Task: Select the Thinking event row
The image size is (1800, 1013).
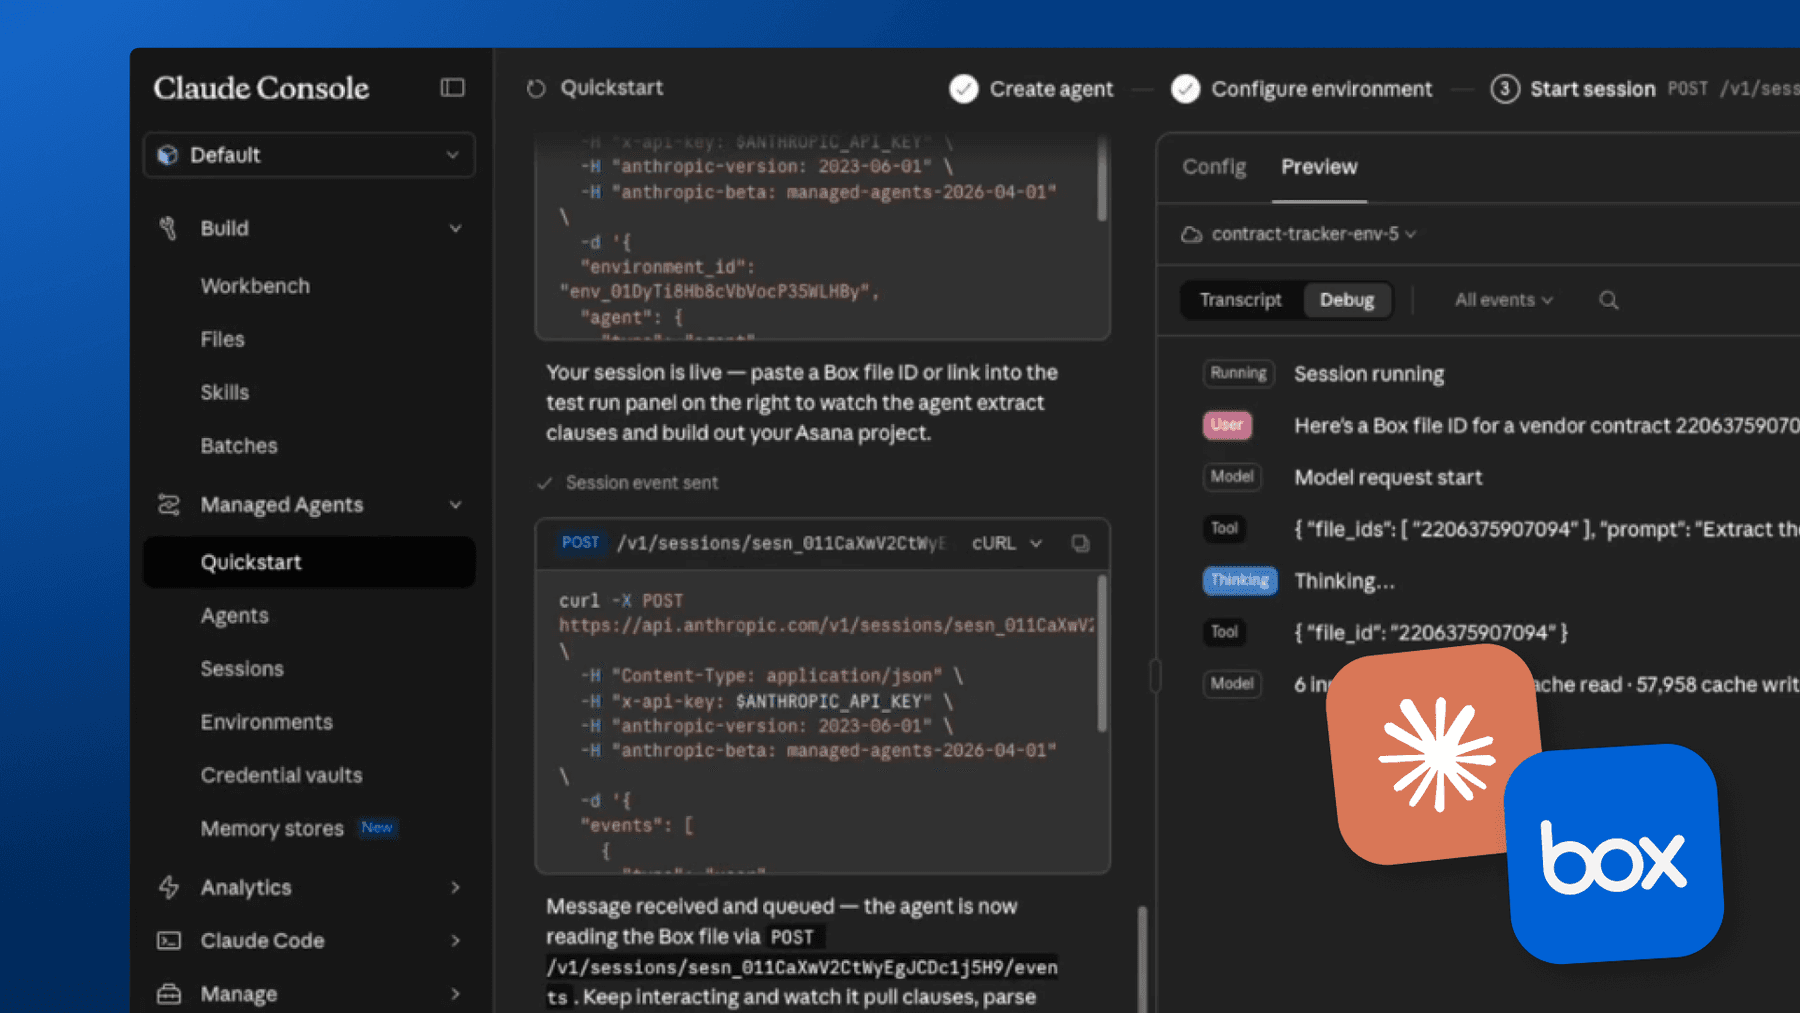Action: (1500, 581)
